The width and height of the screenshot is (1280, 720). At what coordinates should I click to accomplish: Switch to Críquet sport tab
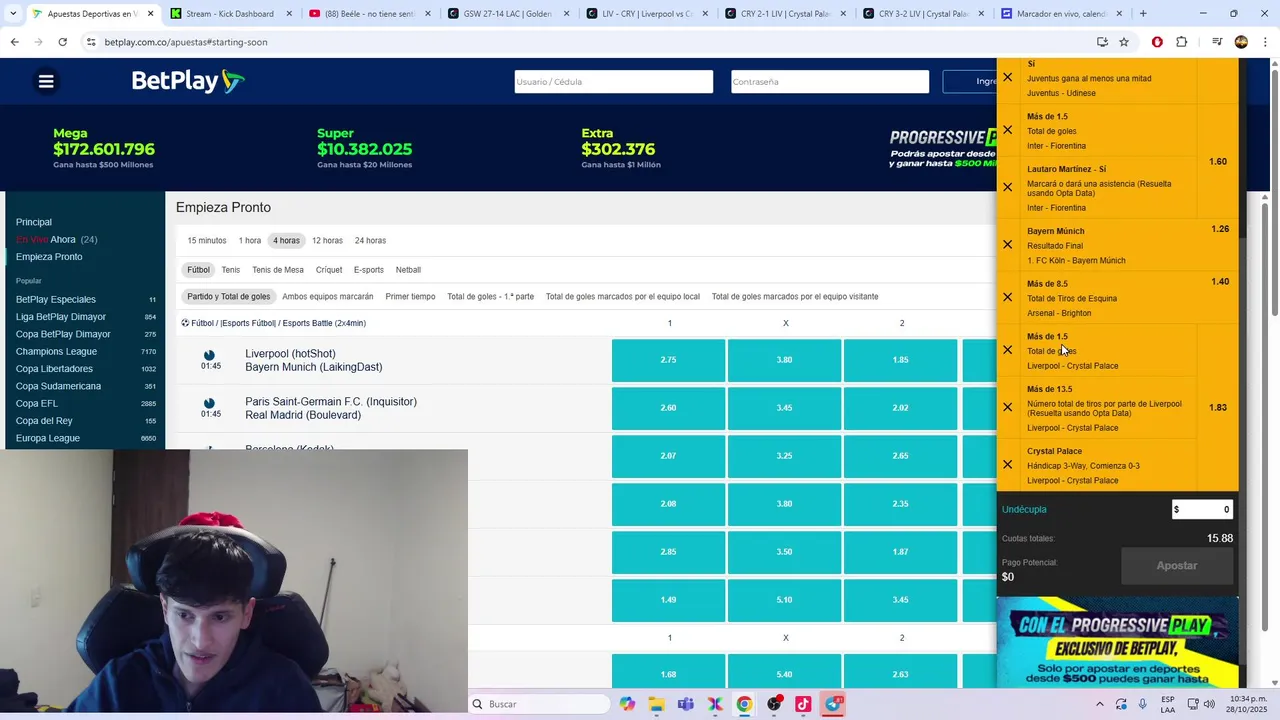(x=329, y=270)
